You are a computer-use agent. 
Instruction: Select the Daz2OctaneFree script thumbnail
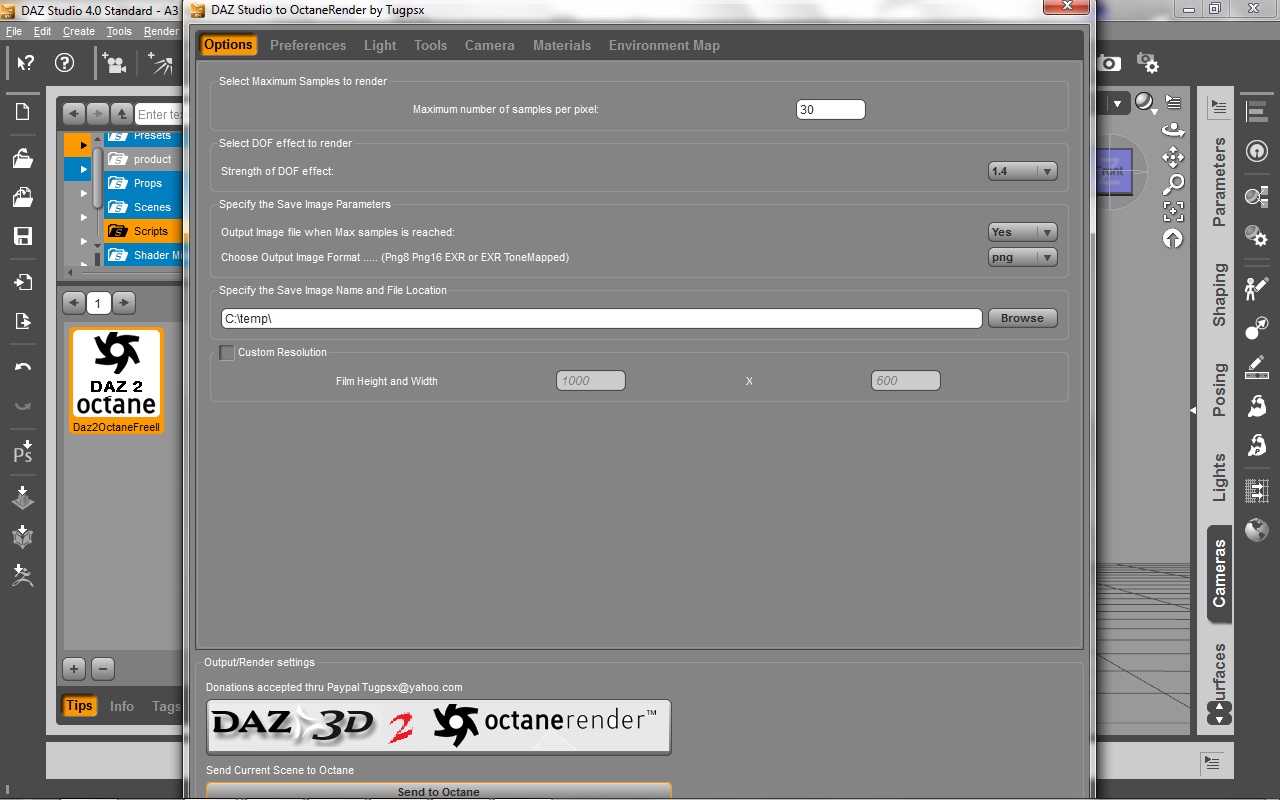[x=116, y=381]
